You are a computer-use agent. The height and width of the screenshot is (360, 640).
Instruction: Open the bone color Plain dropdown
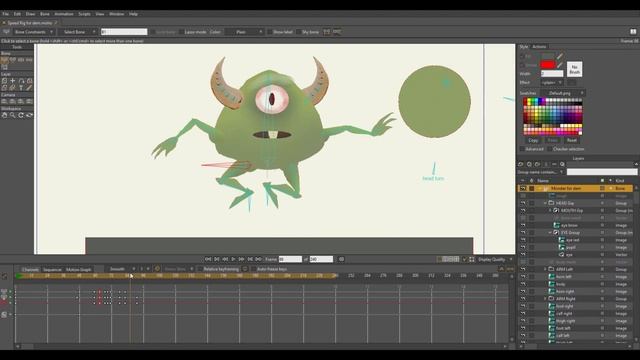tap(244, 32)
